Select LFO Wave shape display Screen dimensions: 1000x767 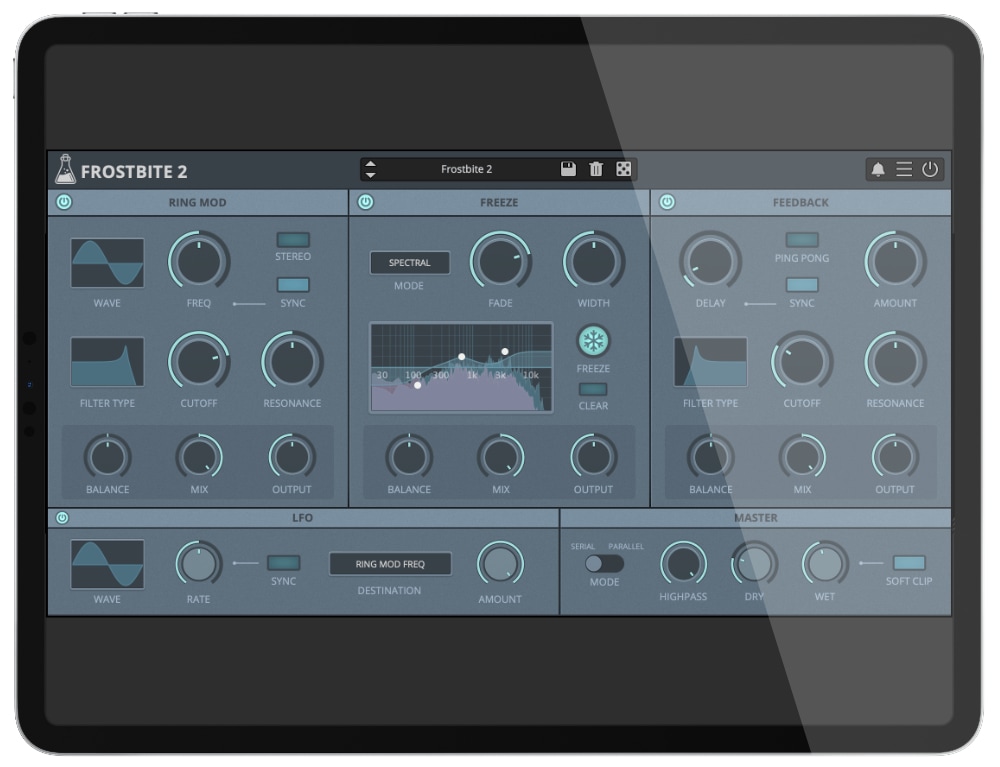[107, 564]
